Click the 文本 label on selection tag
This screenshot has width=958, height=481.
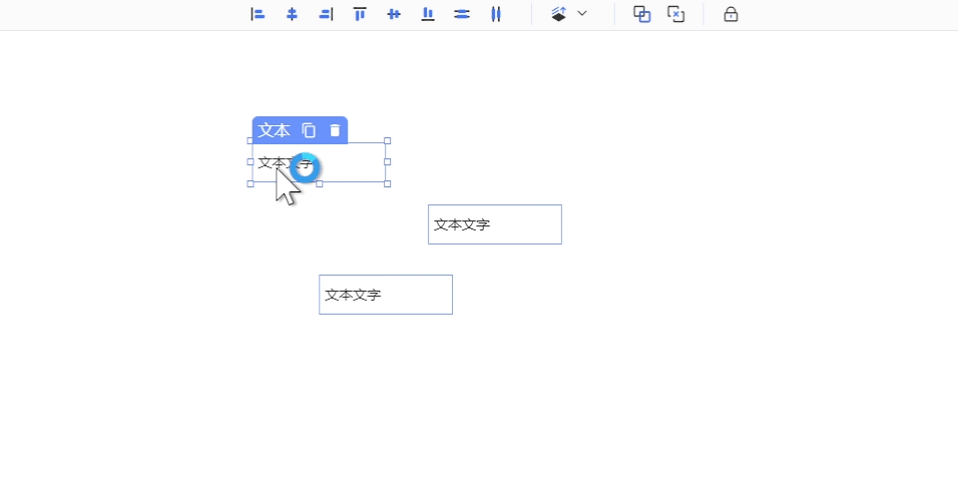pos(274,130)
